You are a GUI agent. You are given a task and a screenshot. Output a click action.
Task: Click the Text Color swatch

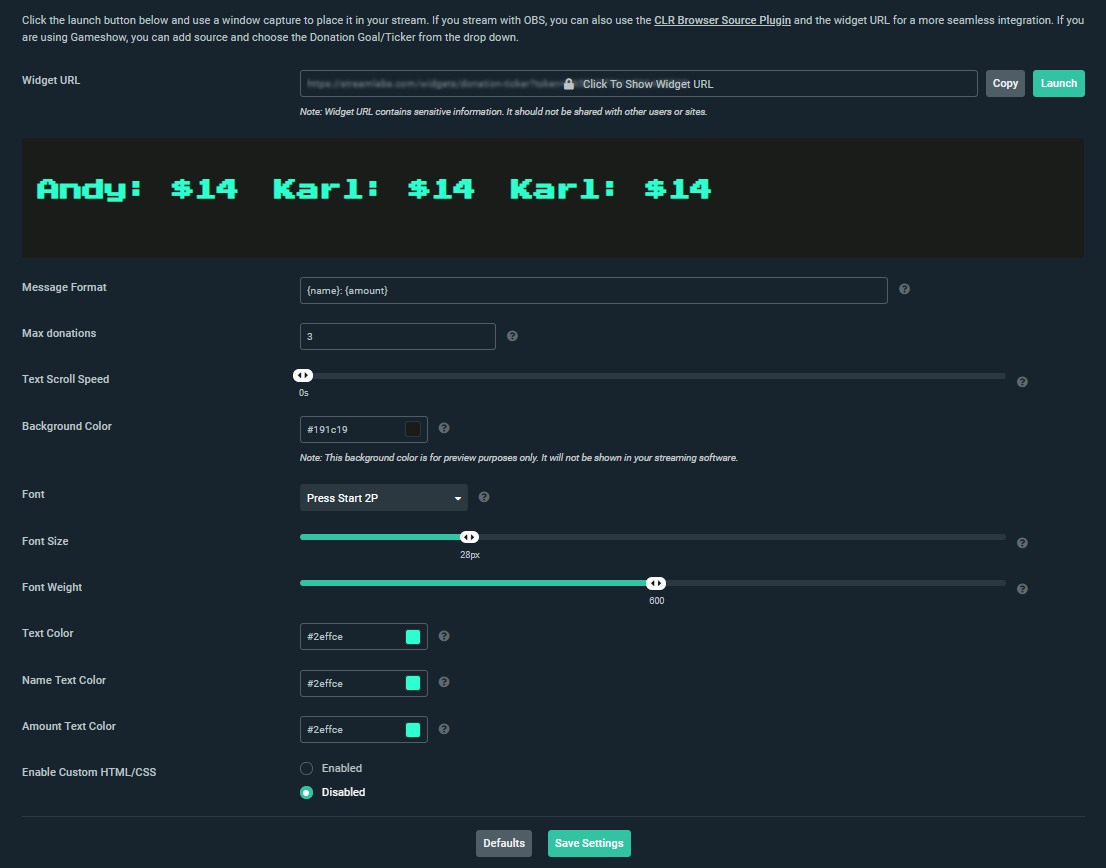point(413,637)
